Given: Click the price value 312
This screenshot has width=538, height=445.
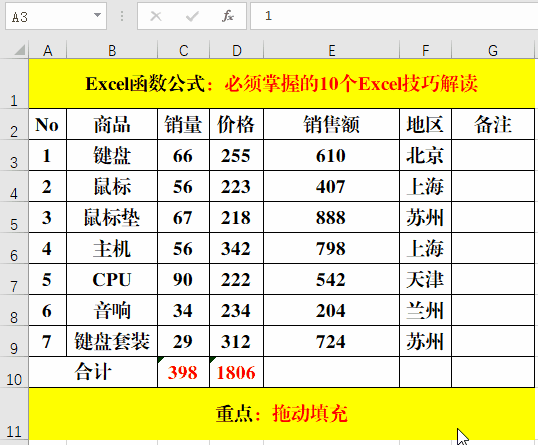Looking at the screenshot, I should pyautogui.click(x=236, y=341).
